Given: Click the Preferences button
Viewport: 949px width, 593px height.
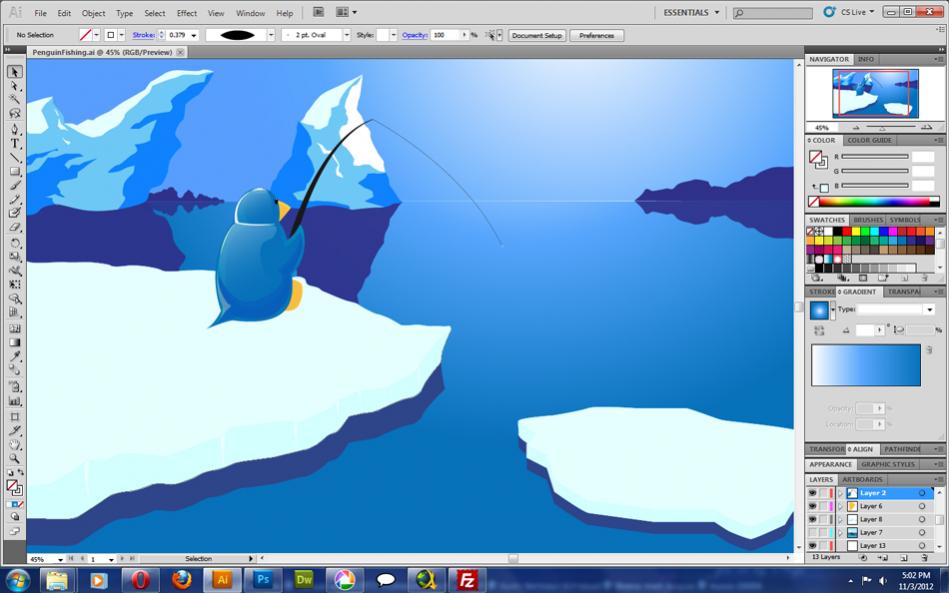Looking at the screenshot, I should pyautogui.click(x=597, y=35).
